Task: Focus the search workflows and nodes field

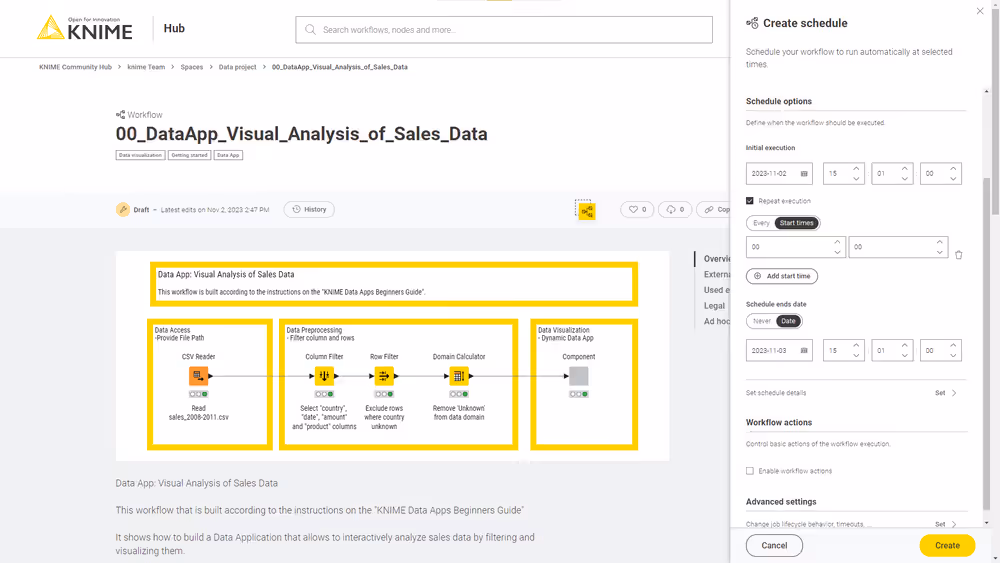Action: (504, 30)
